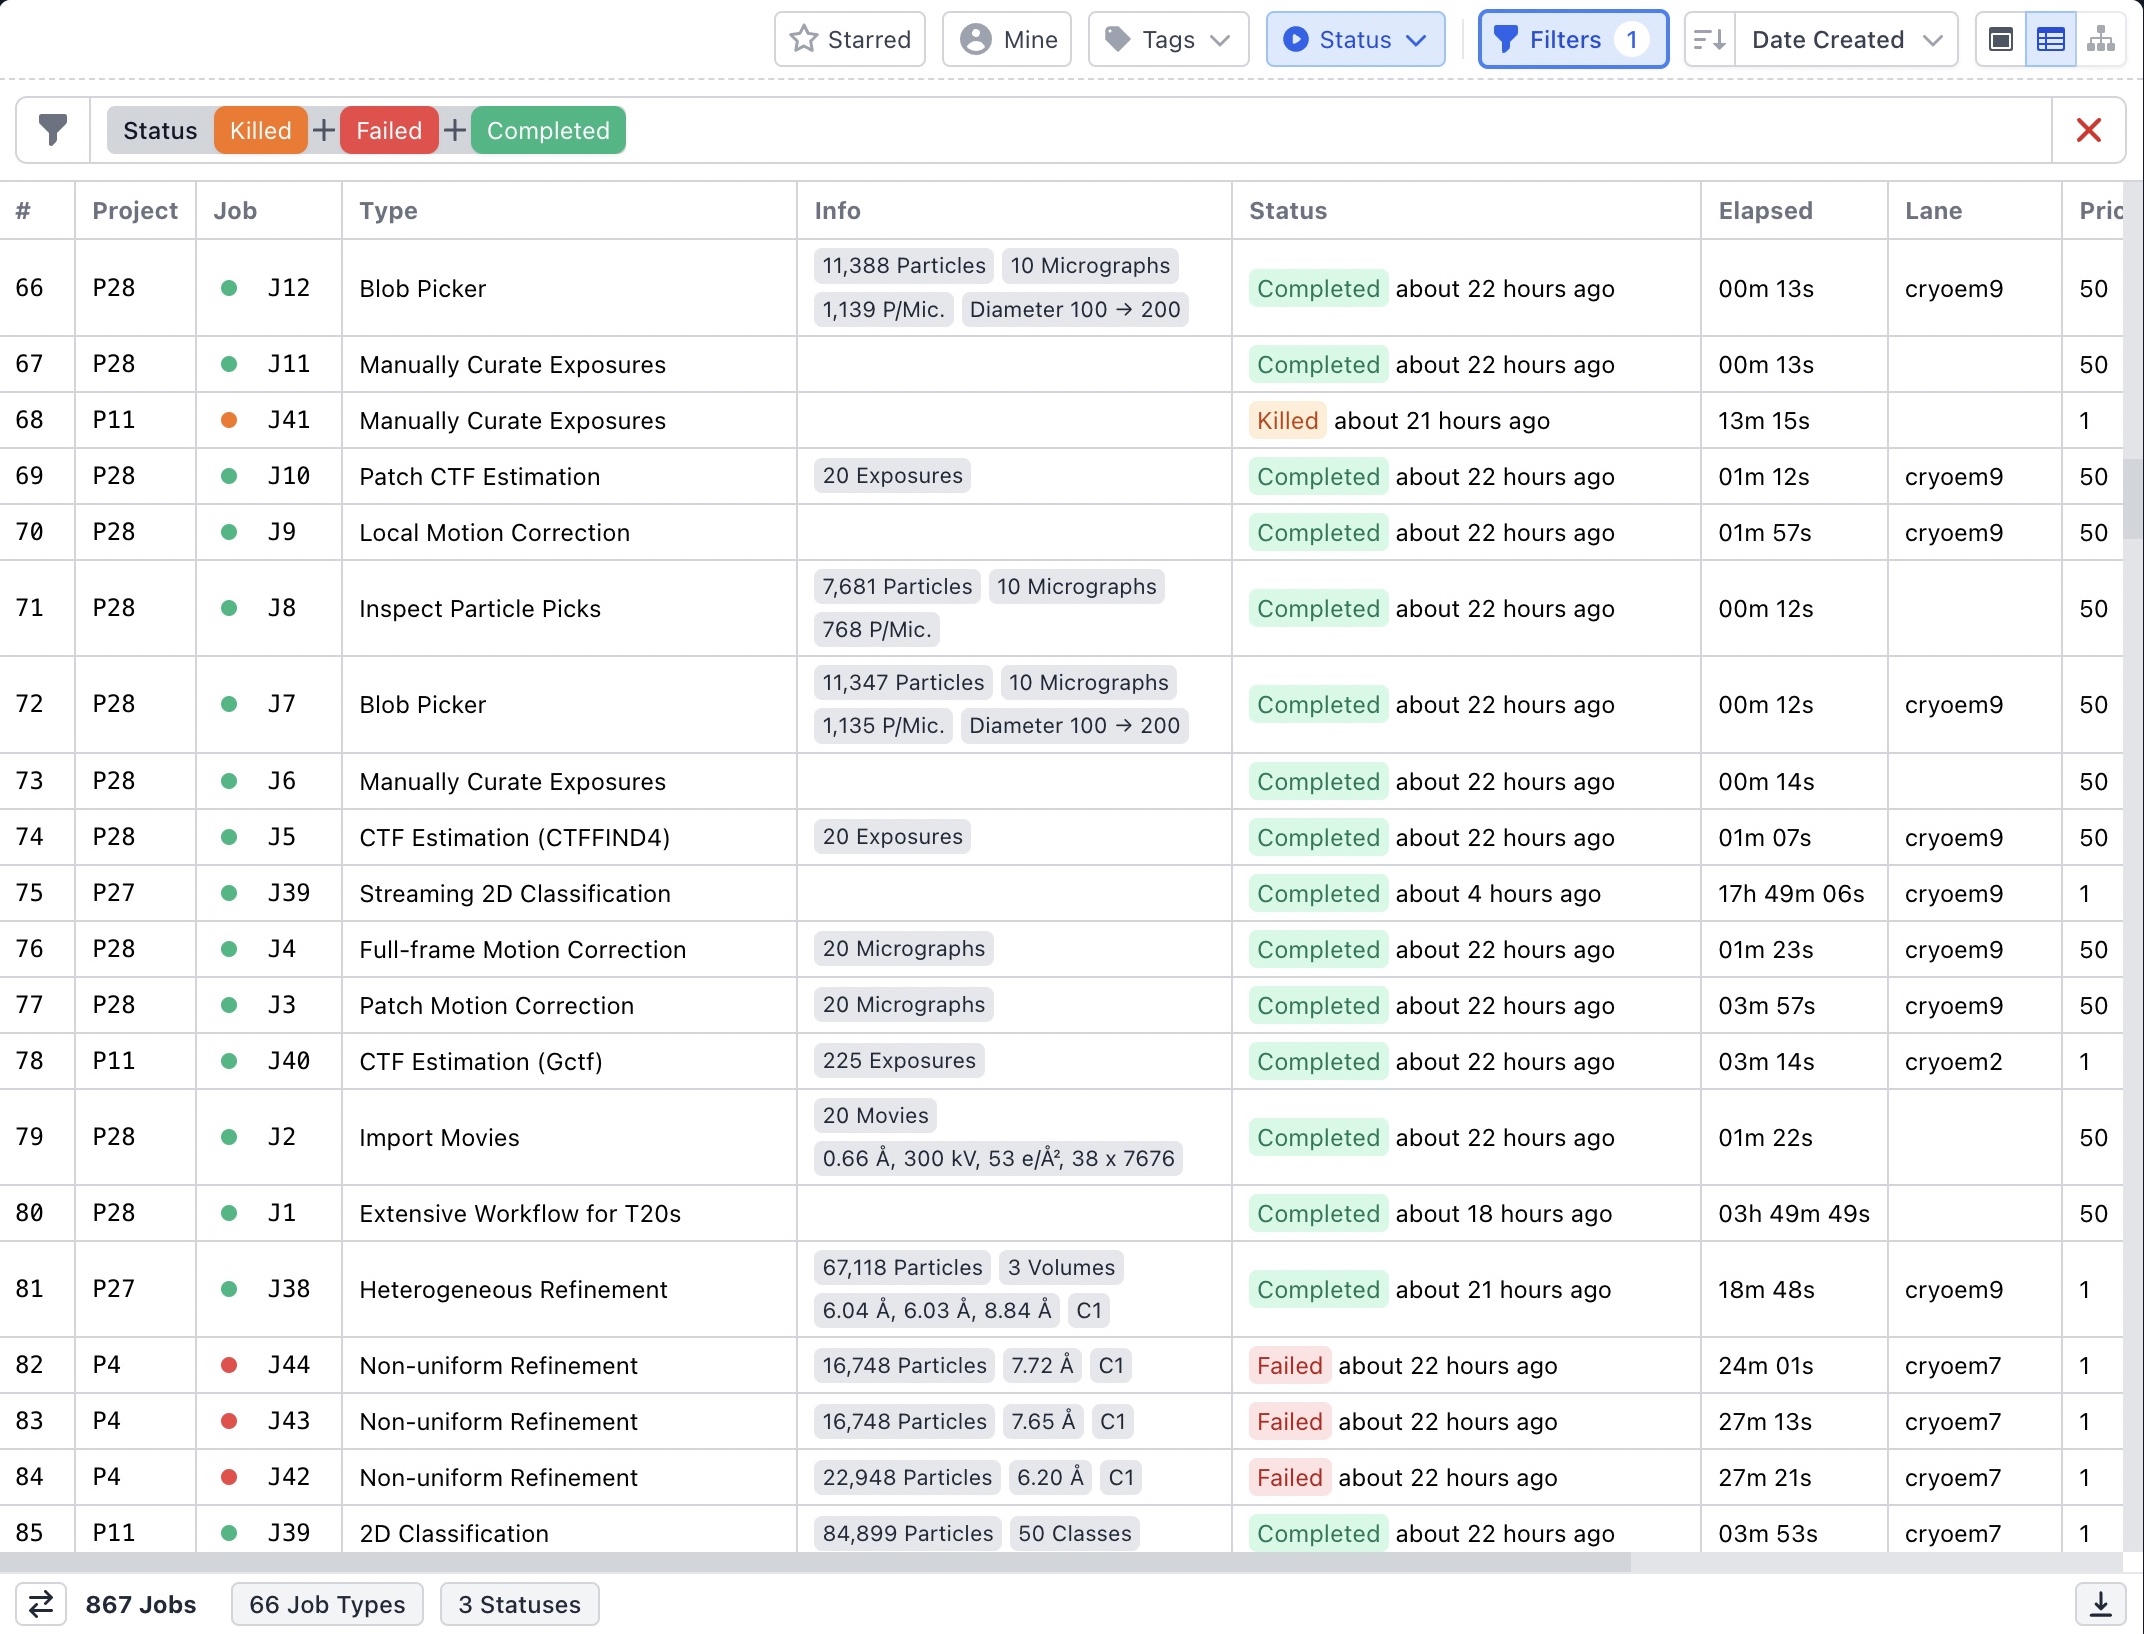The image size is (2144, 1634).
Task: Switch to card view icon
Action: pos(2001,40)
